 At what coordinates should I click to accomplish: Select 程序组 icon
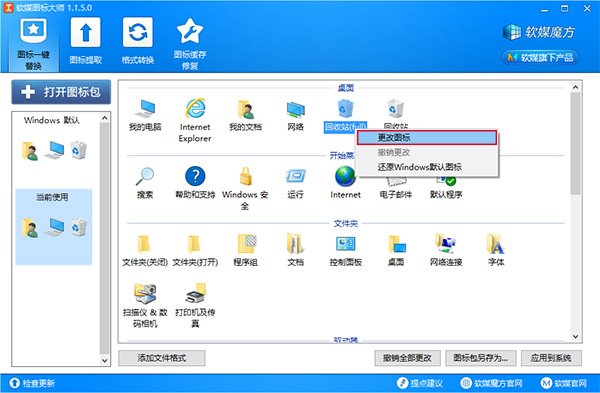245,251
